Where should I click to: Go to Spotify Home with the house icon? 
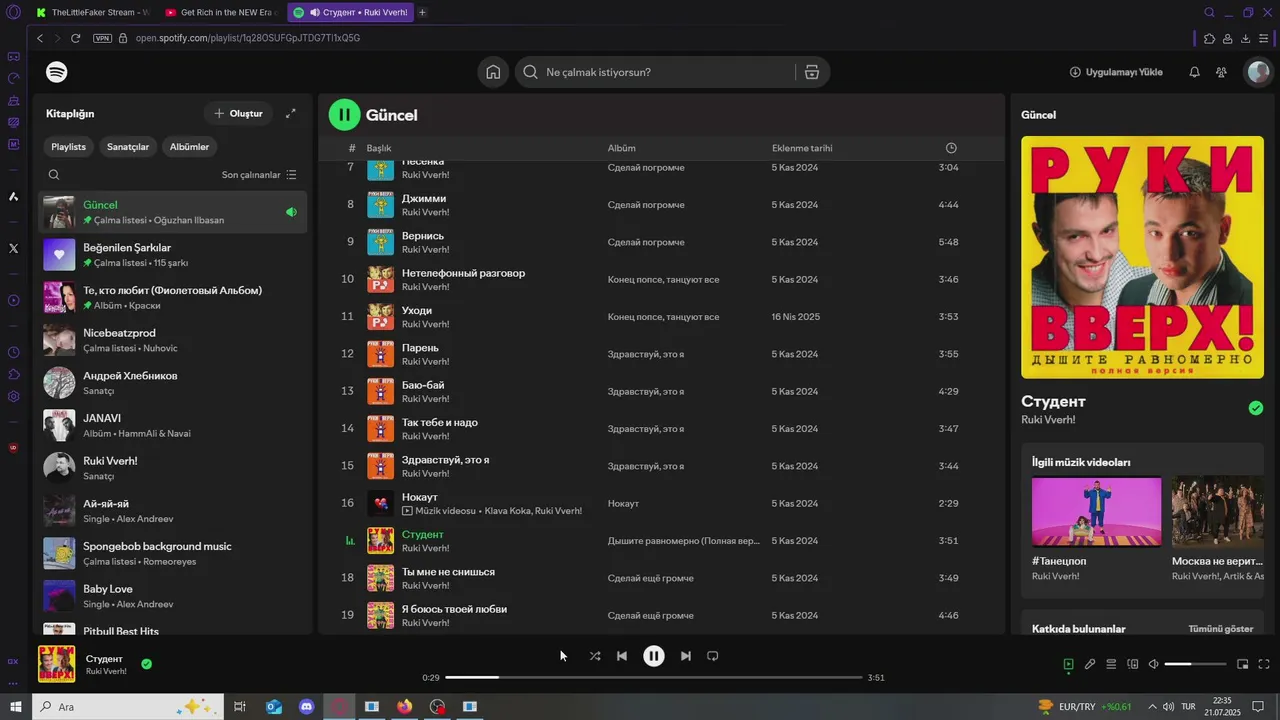click(493, 72)
